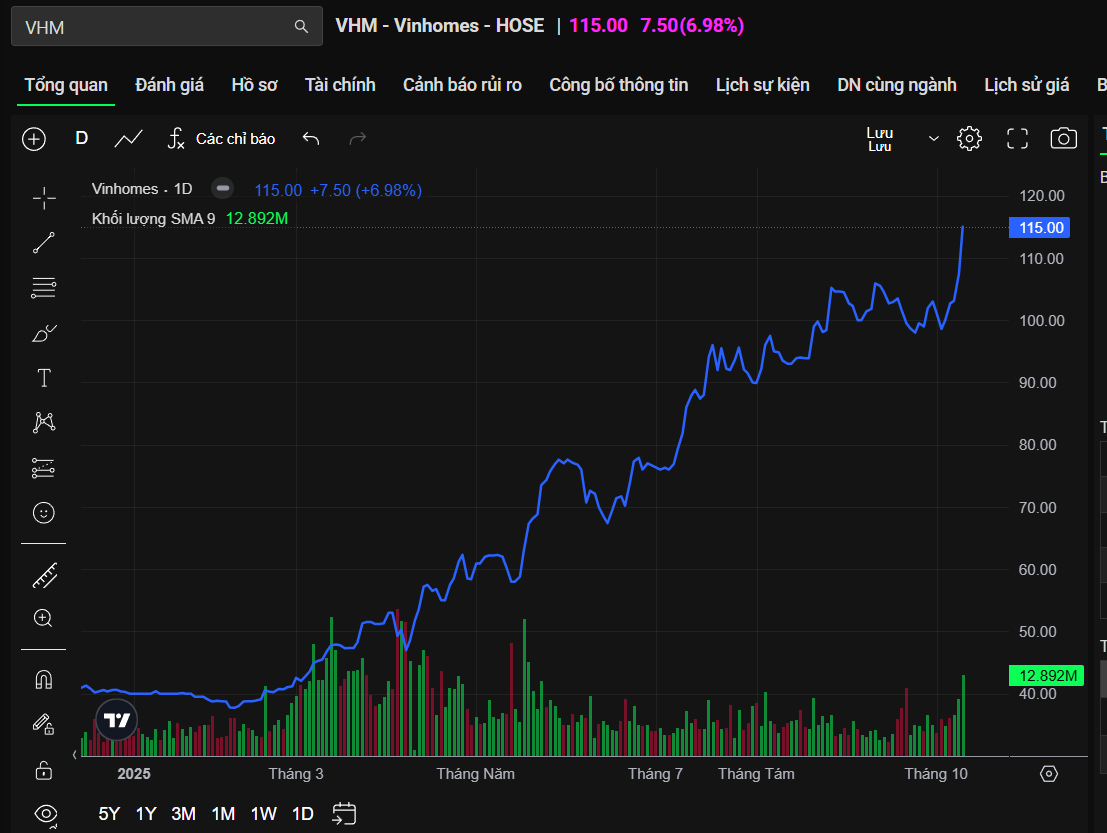
Task: Click the VHM stock search field
Action: pyautogui.click(x=155, y=27)
